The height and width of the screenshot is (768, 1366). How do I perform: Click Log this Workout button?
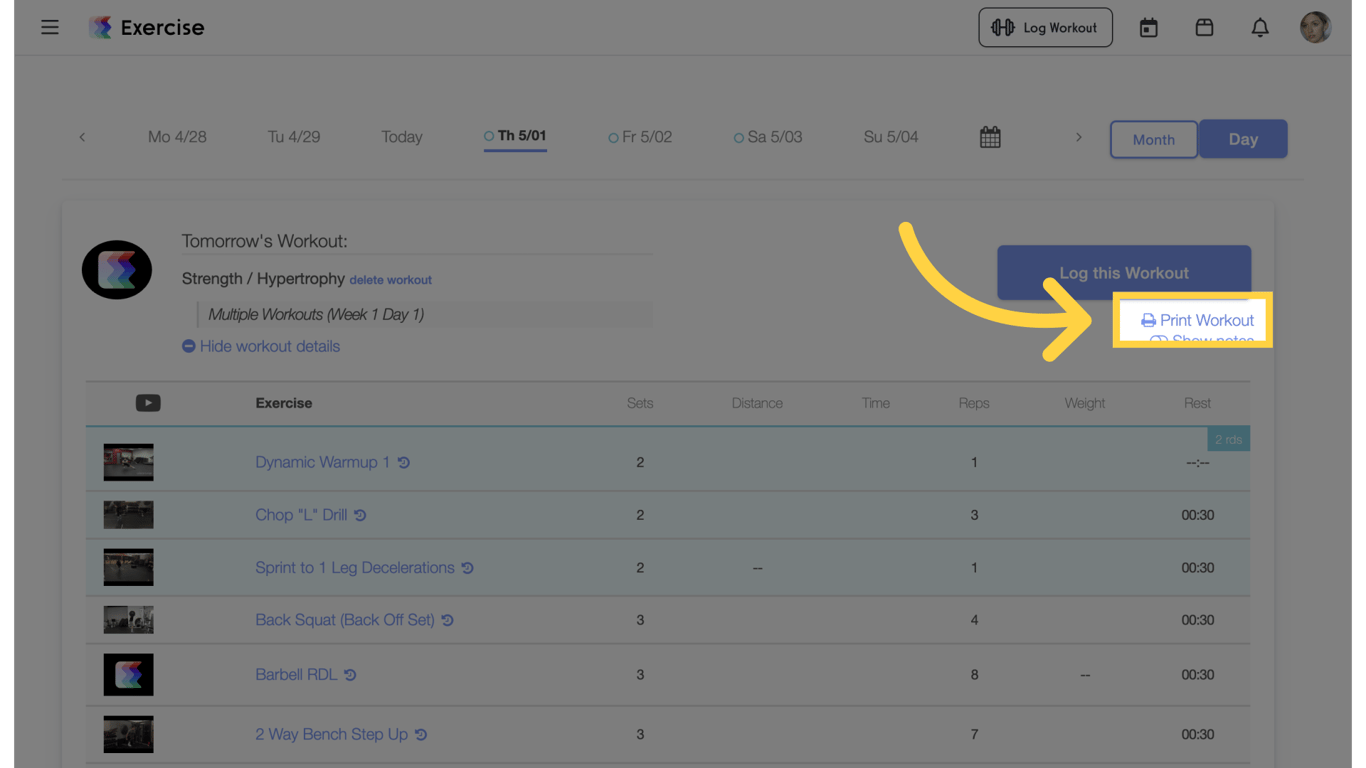tap(1124, 273)
